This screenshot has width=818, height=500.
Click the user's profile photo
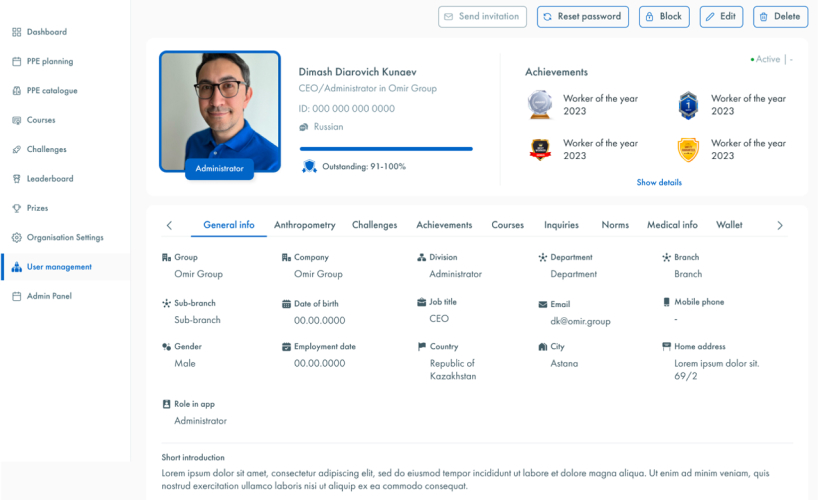pyautogui.click(x=219, y=110)
